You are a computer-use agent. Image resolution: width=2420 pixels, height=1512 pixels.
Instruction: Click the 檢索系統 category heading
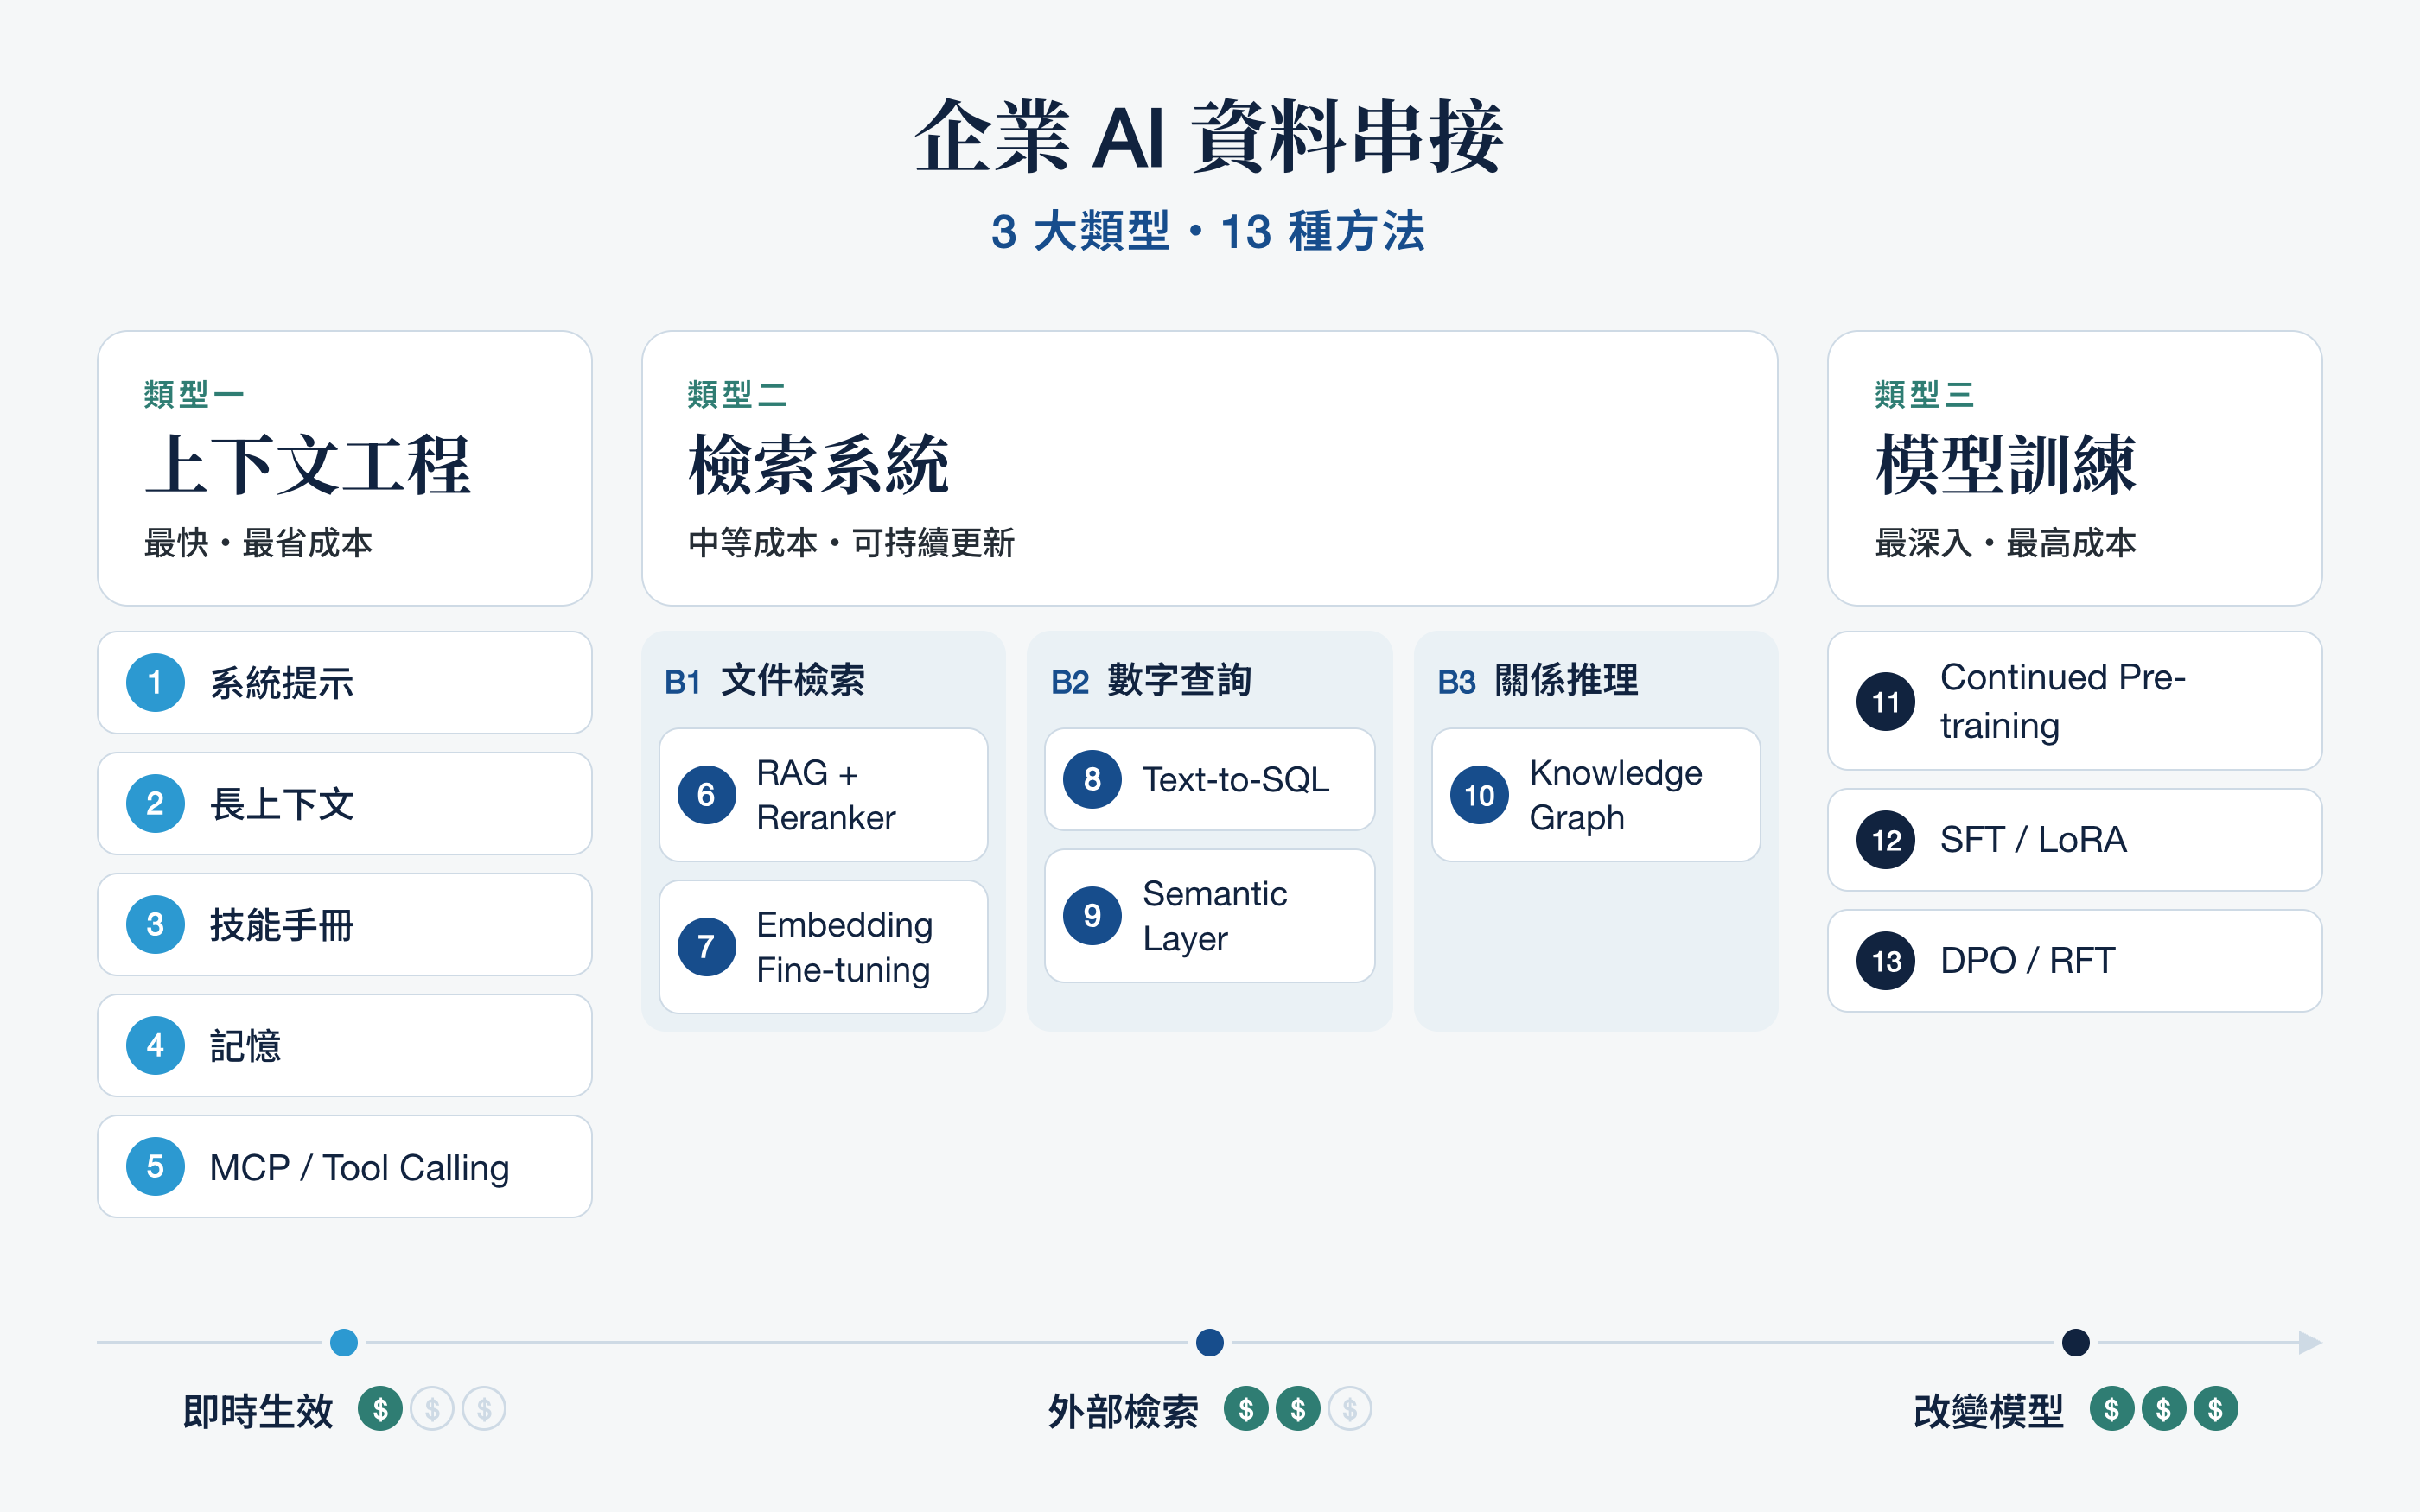point(818,465)
